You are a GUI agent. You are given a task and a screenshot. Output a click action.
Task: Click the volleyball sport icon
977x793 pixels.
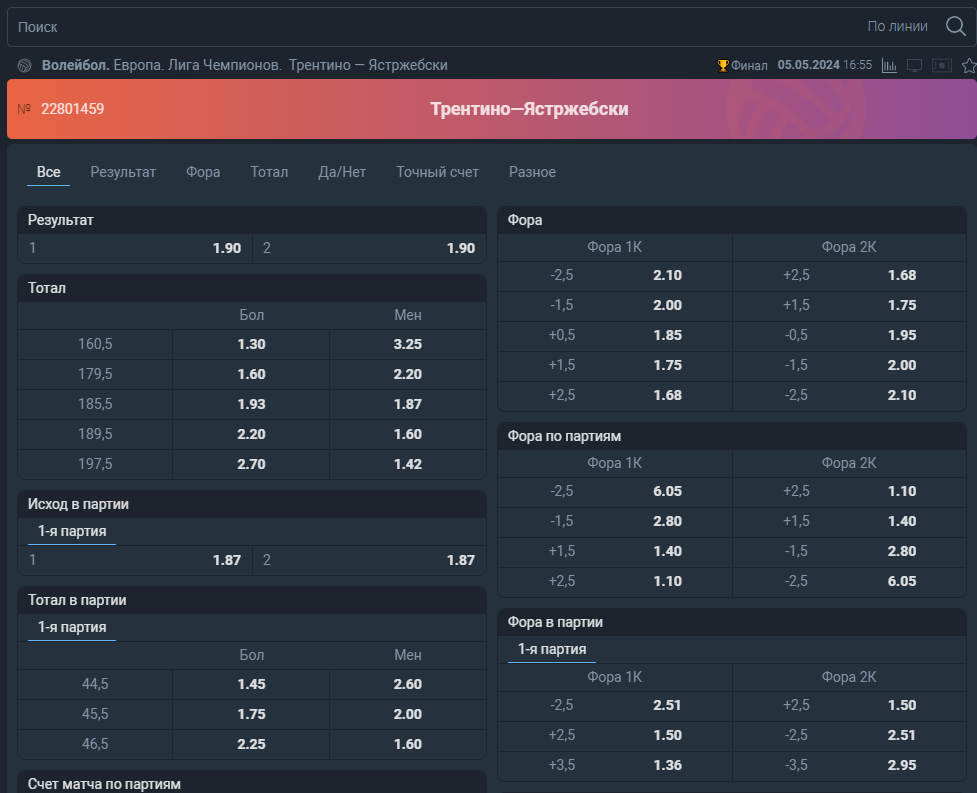coord(24,65)
